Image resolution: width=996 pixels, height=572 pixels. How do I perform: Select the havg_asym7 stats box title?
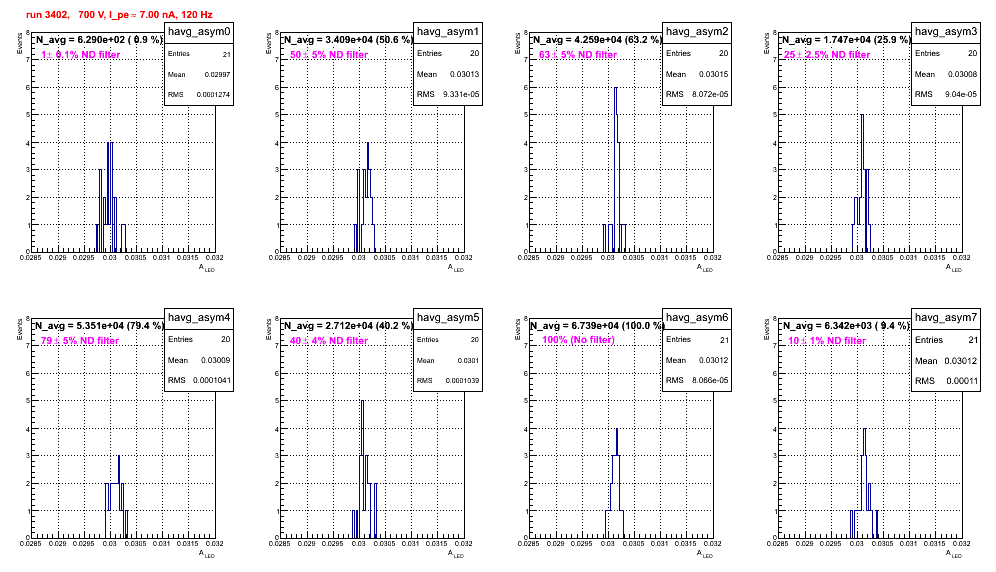946,318
